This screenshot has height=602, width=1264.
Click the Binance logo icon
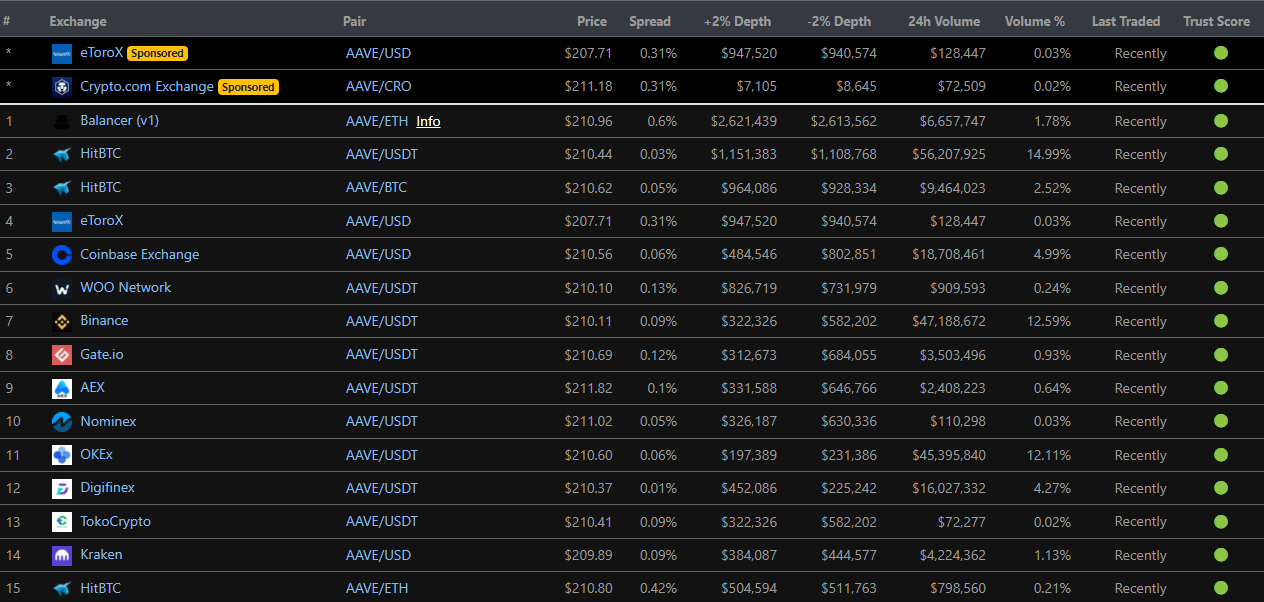[x=62, y=321]
